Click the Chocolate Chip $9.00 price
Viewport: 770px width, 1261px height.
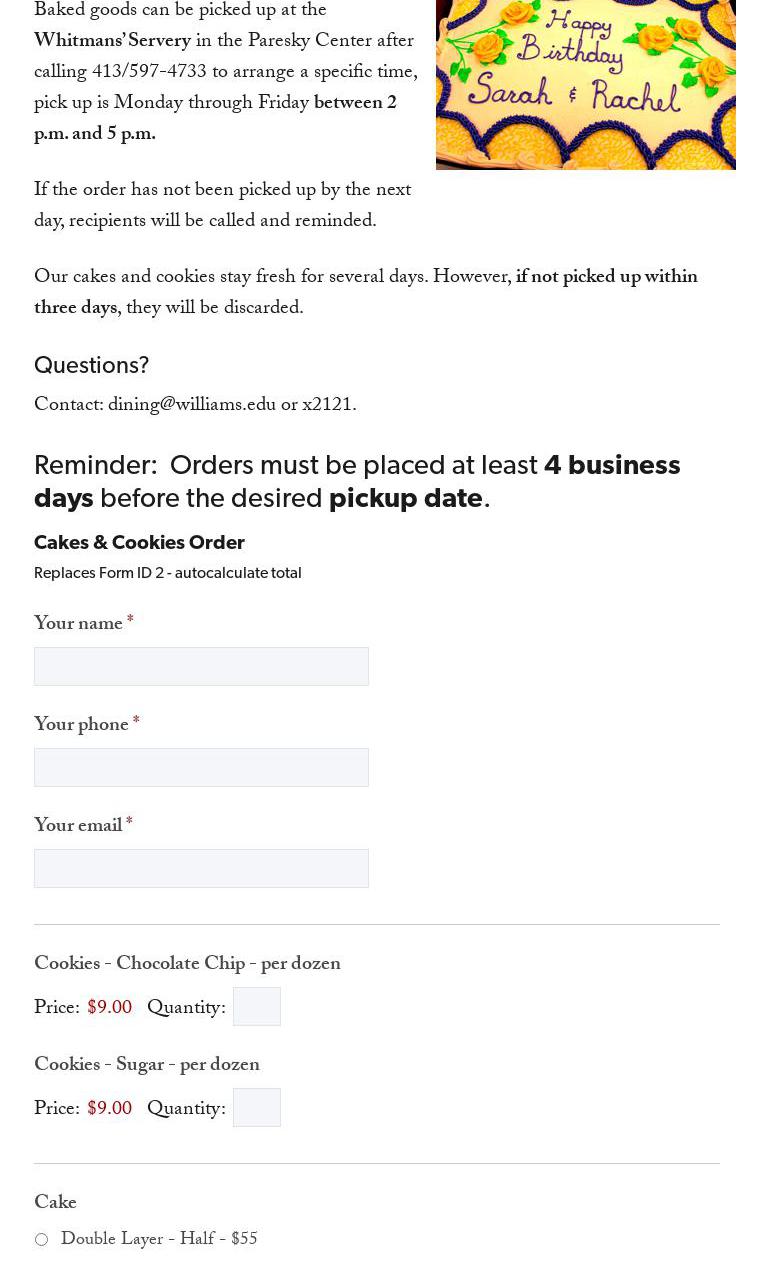[x=109, y=1008]
